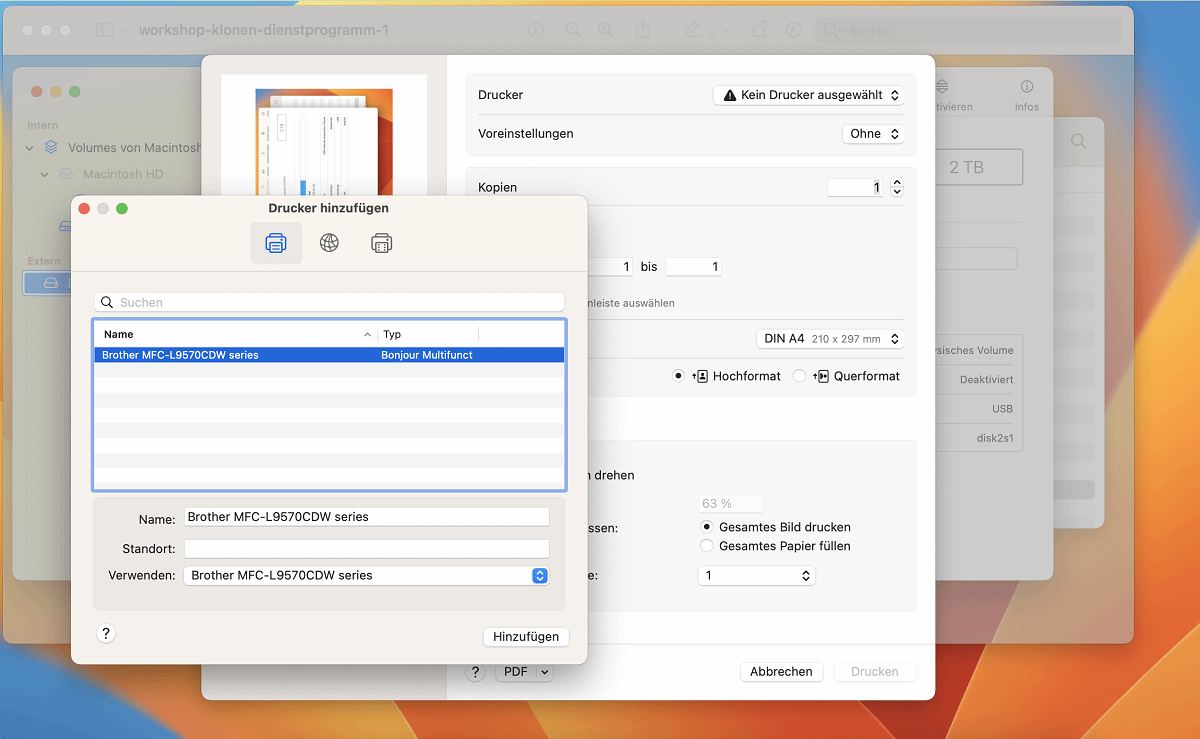Image resolution: width=1200 pixels, height=739 pixels.
Task: Click the Abbrechen button
Action: (781, 672)
